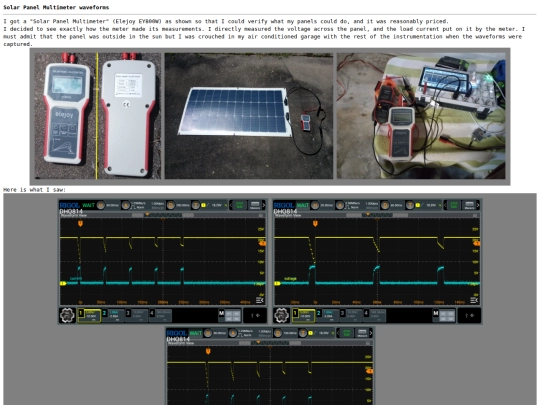Image resolution: width=540 pixels, height=405 pixels.
Task: Click the D delay icon in 'current' scope capture
Action: click(x=170, y=205)
